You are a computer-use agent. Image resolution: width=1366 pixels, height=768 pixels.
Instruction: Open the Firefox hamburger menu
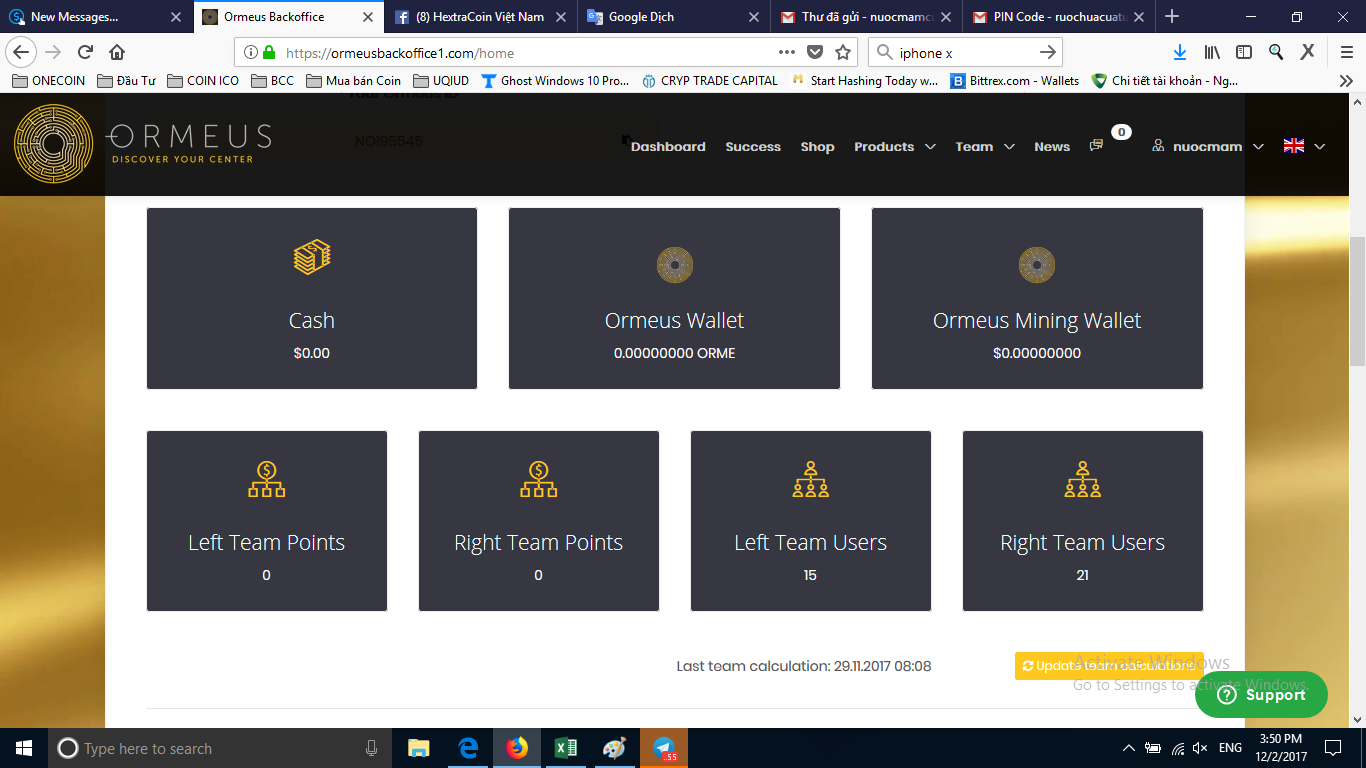click(x=1347, y=52)
